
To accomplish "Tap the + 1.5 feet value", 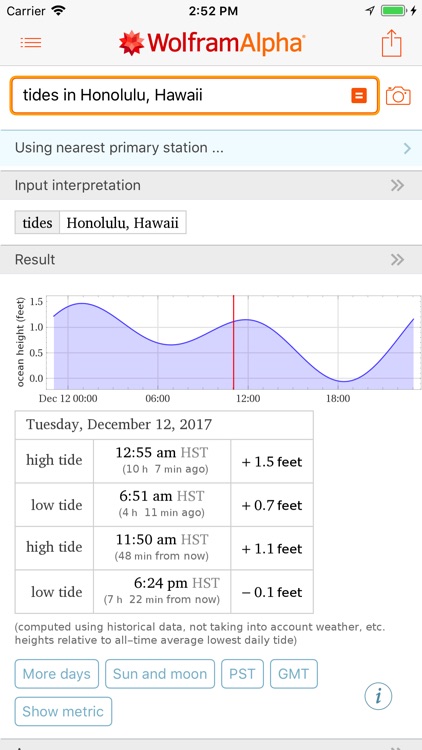I will coord(272,462).
